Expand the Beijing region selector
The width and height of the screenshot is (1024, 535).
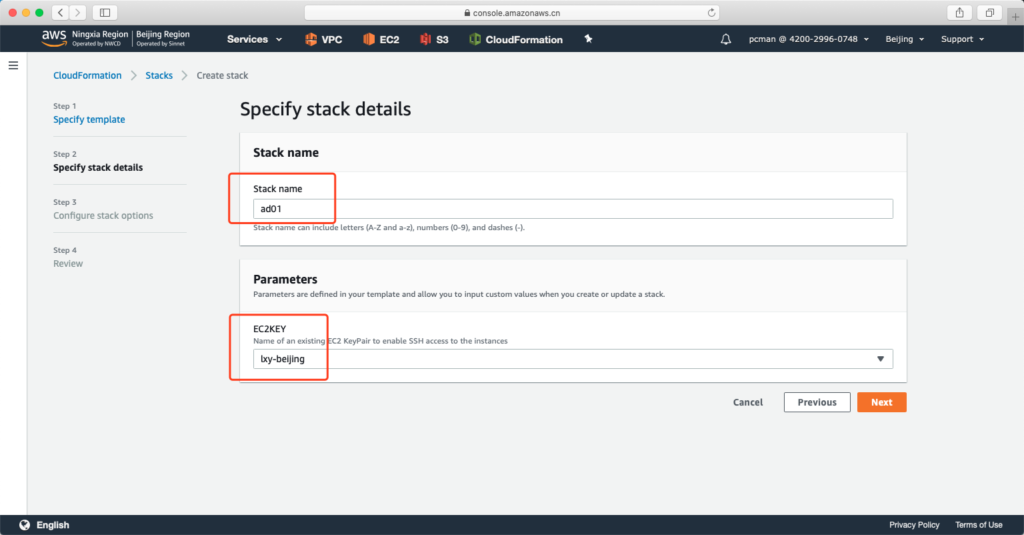coord(905,40)
